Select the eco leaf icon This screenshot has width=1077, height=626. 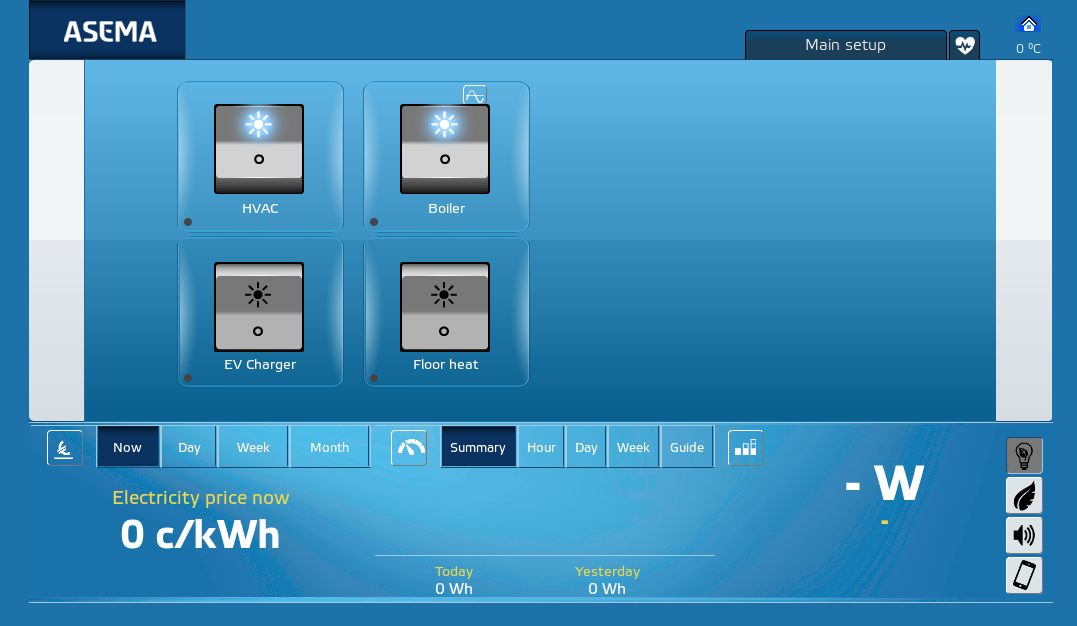pos(1024,495)
